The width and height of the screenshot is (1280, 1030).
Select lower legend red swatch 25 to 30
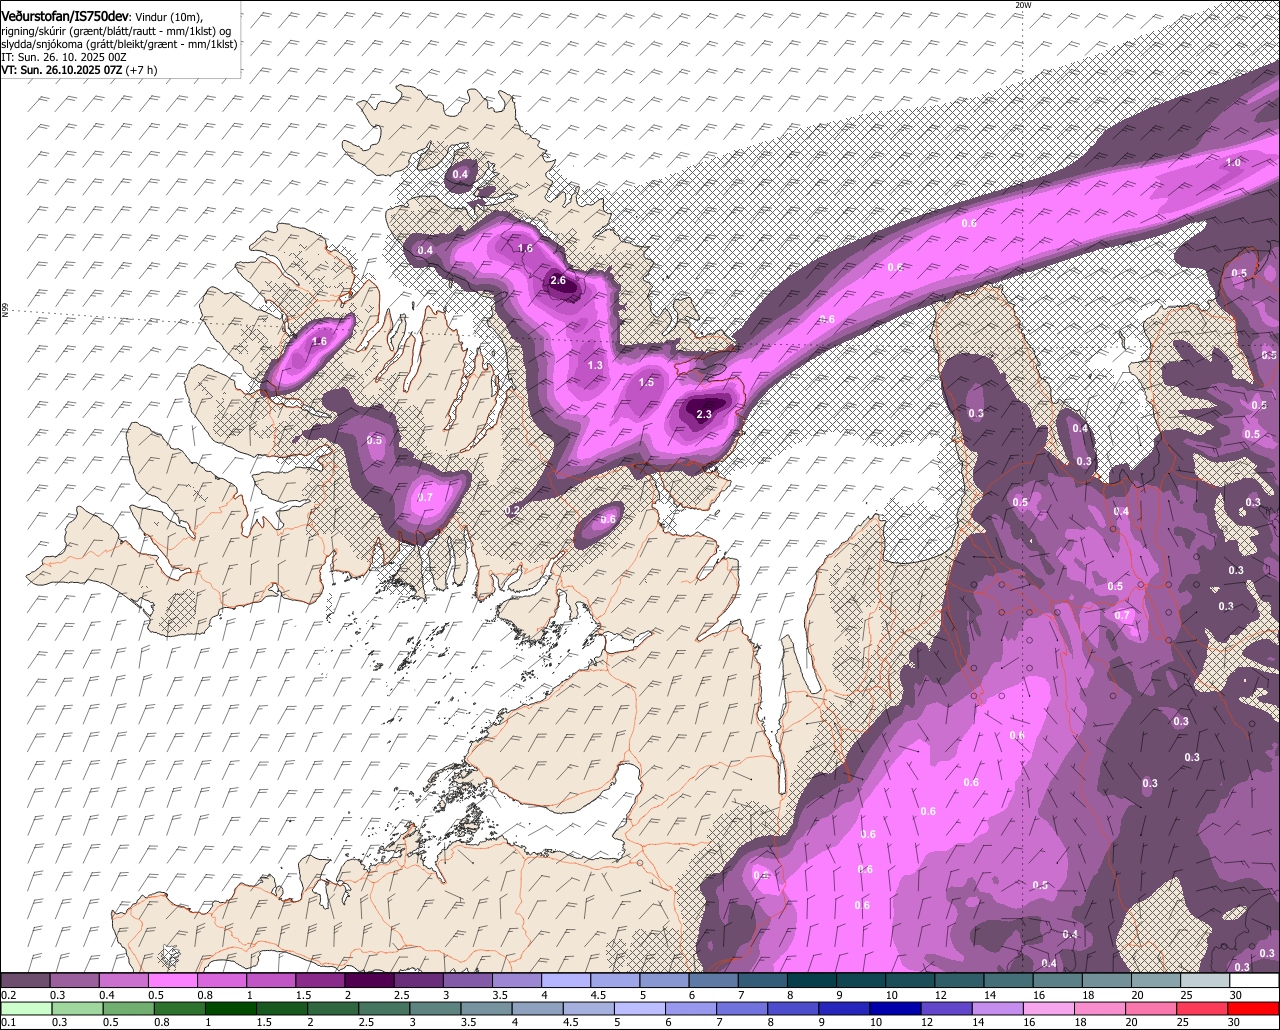coord(1202,1008)
